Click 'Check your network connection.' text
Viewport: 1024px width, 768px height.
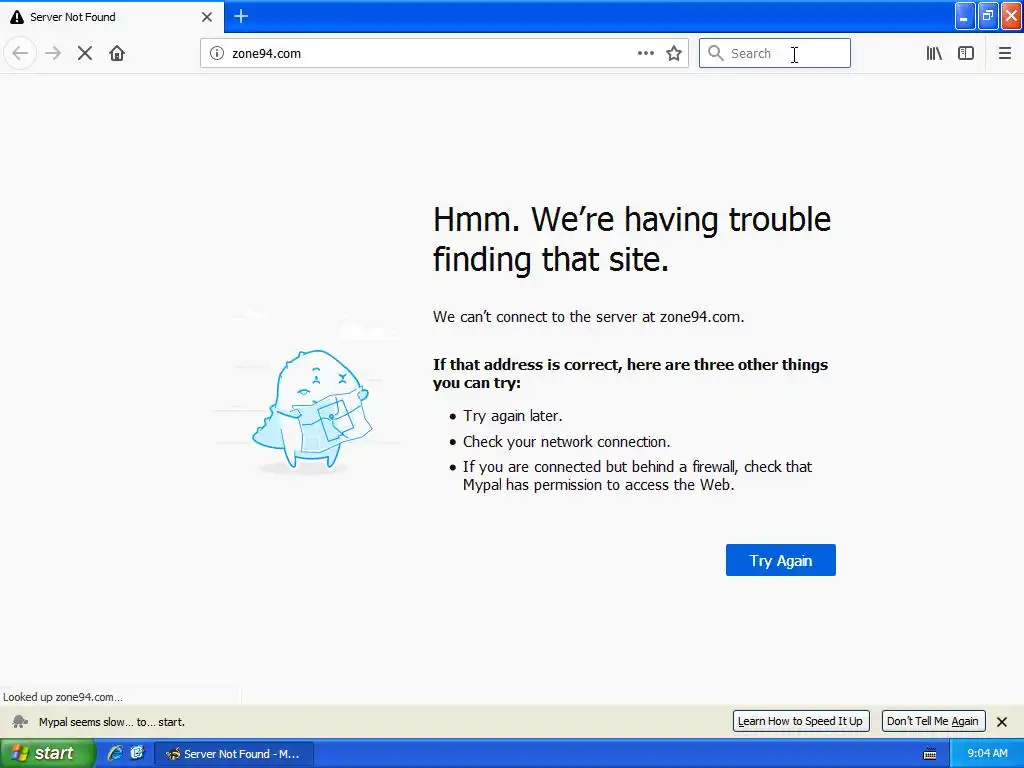(x=567, y=442)
